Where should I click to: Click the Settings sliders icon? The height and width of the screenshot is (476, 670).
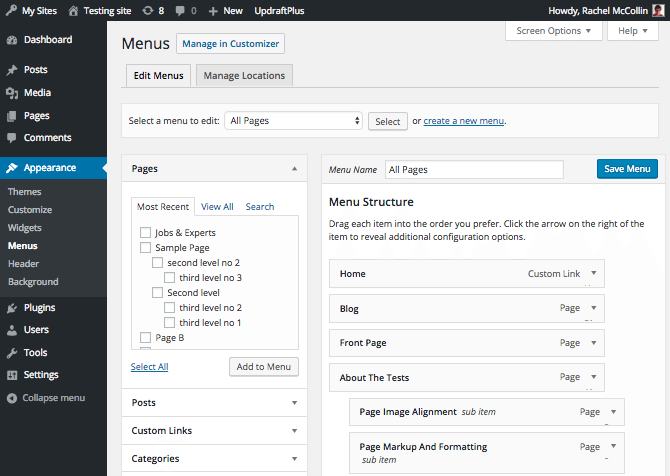[x=12, y=375]
